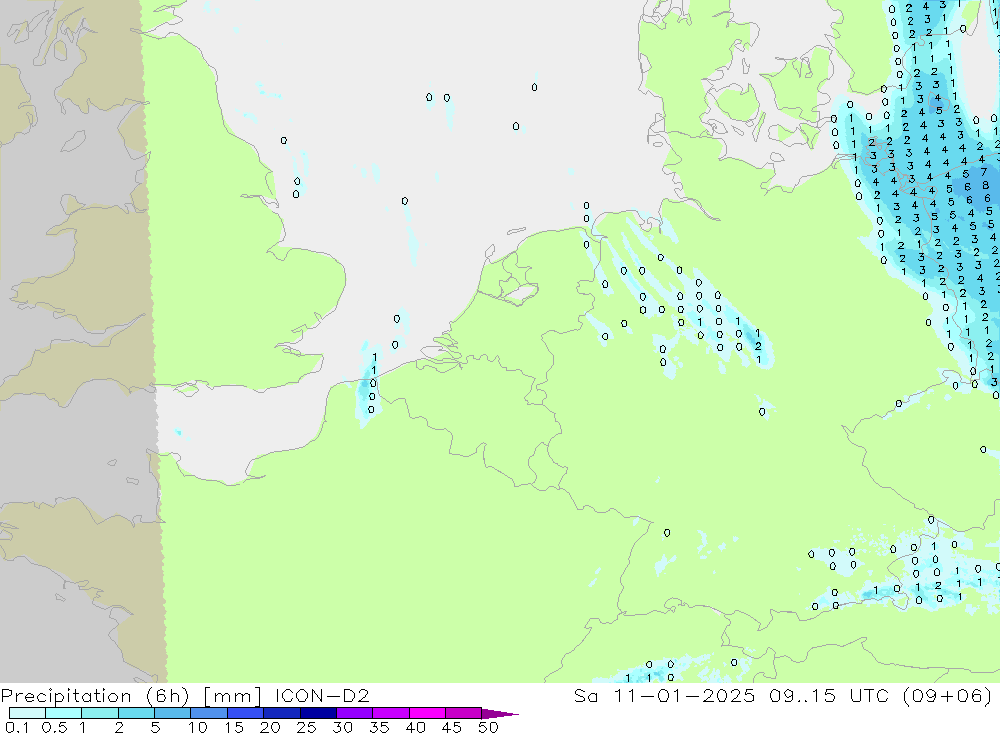Select the lightest cyan 0.1–0.5 legend swatch
Image resolution: width=1000 pixels, height=733 pixels.
[27, 713]
